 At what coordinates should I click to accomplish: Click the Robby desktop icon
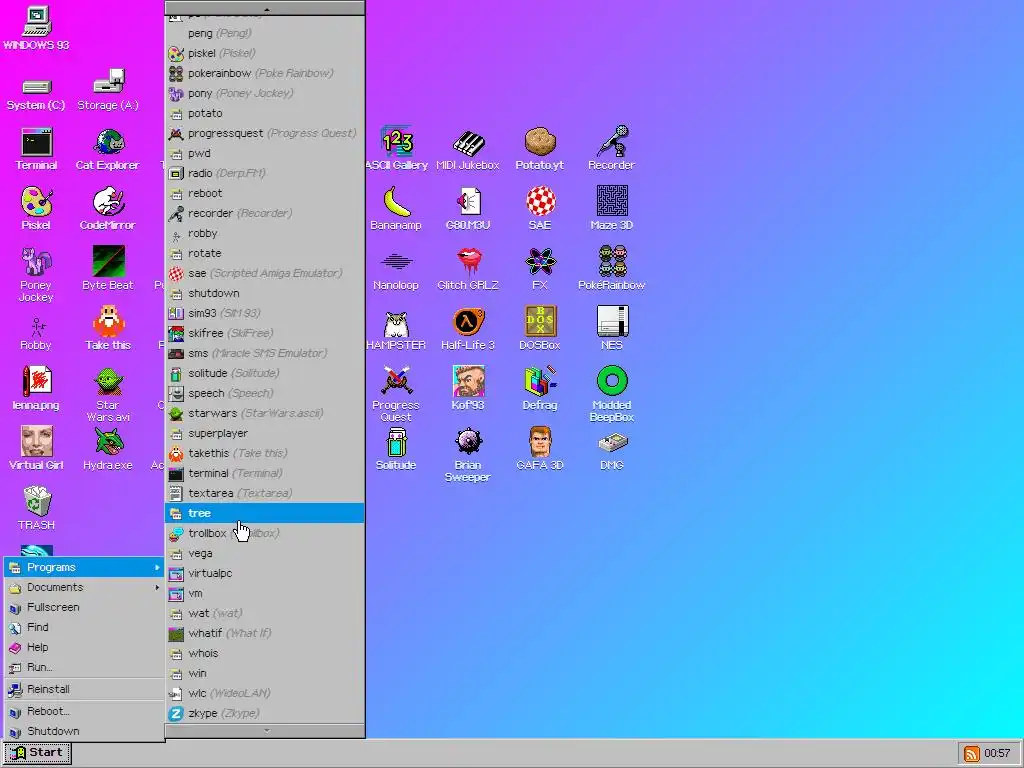click(36, 334)
